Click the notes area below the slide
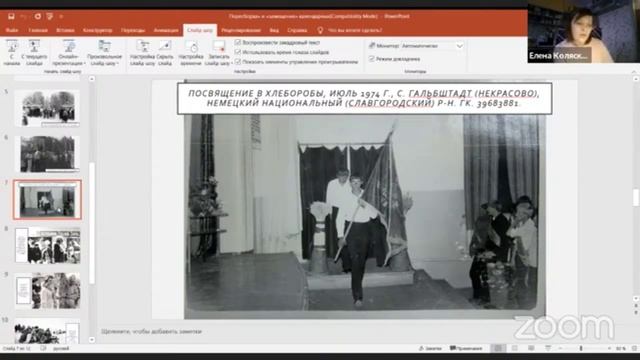This screenshot has height=360, width=640. coord(363,332)
